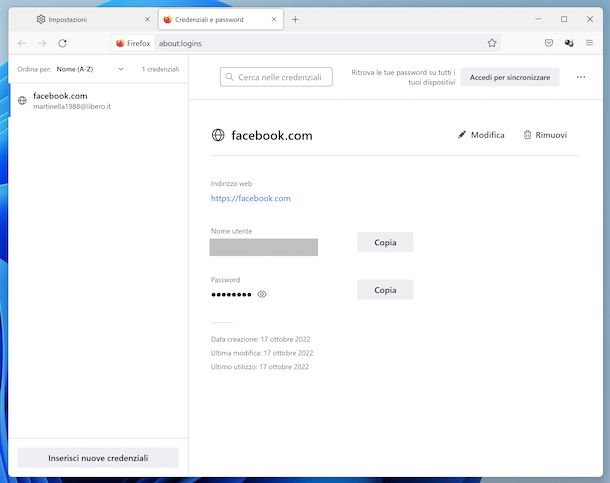This screenshot has width=610, height=483.
Task: Click the Cerca nelle credenziali search field
Action: 276,77
